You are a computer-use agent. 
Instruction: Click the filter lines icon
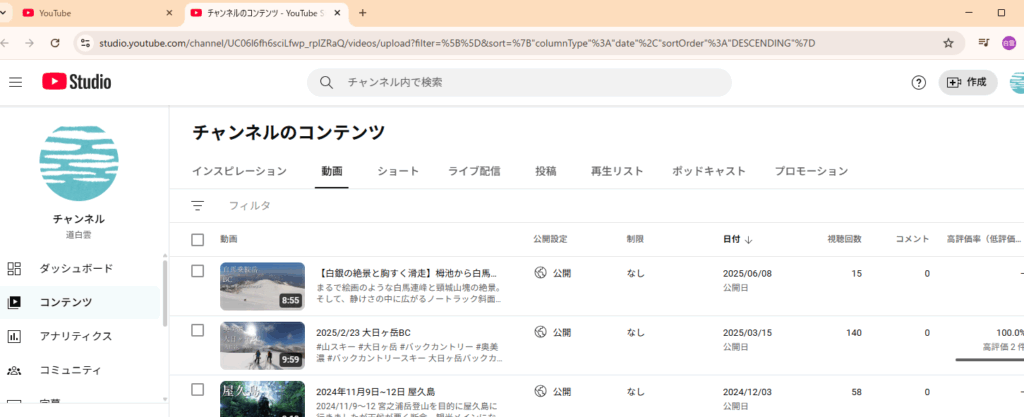[x=198, y=205]
